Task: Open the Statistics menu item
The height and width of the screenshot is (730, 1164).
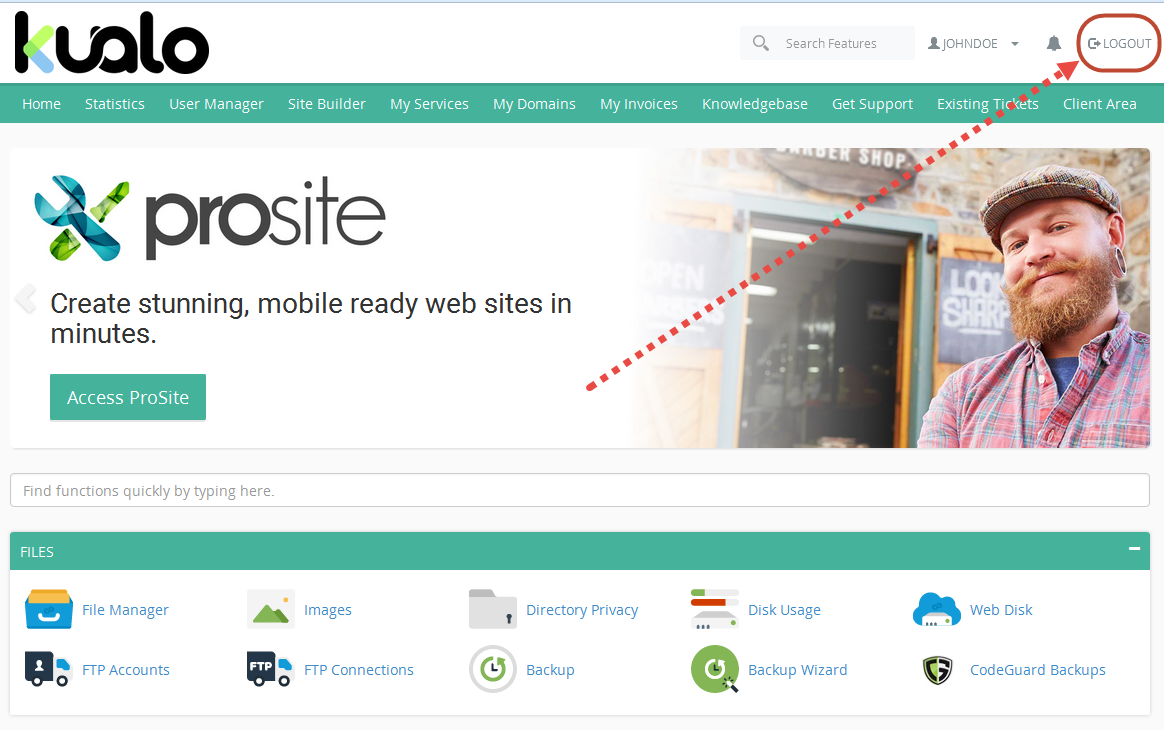Action: pyautogui.click(x=114, y=104)
